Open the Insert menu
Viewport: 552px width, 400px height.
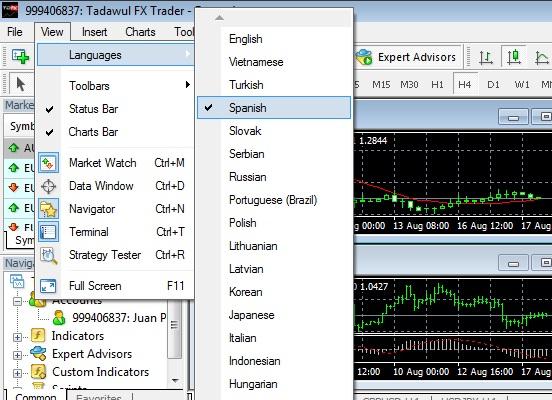pos(94,32)
